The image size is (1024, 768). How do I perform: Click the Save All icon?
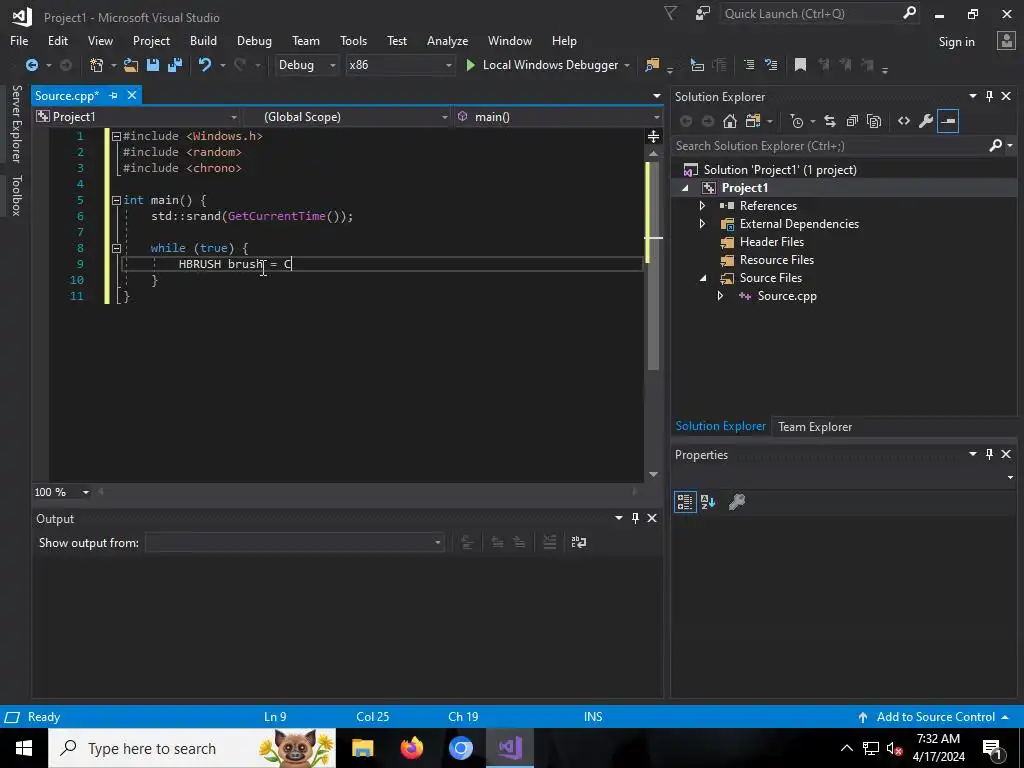174,65
